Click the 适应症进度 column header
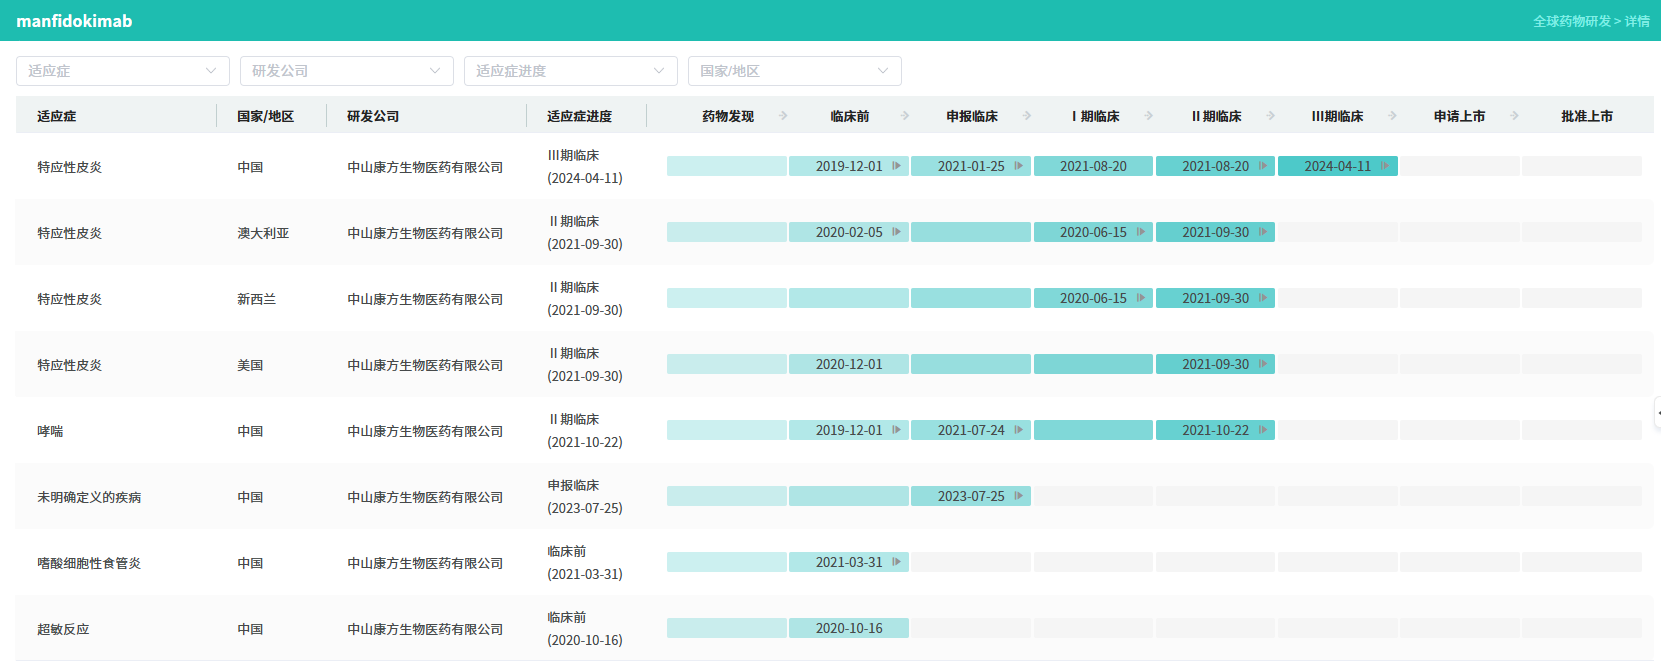Screen dimensions: 1661x662 point(579,116)
